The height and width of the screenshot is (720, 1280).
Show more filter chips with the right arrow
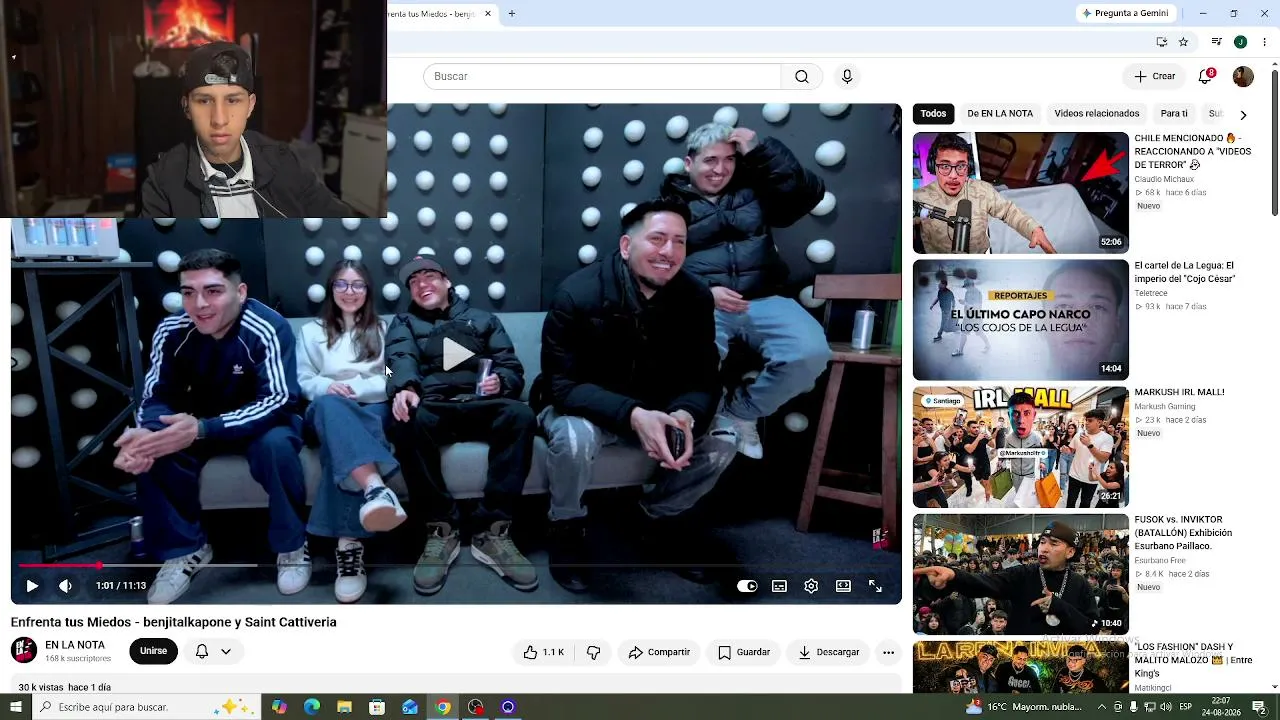click(x=1243, y=114)
